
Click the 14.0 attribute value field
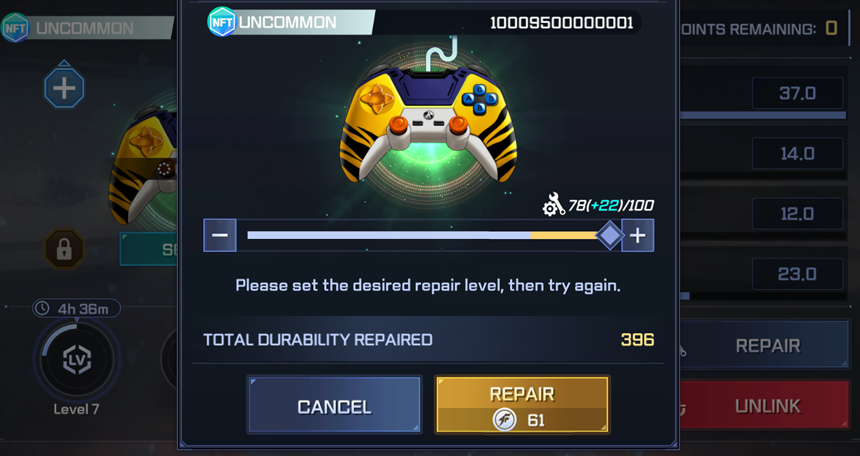coord(797,153)
